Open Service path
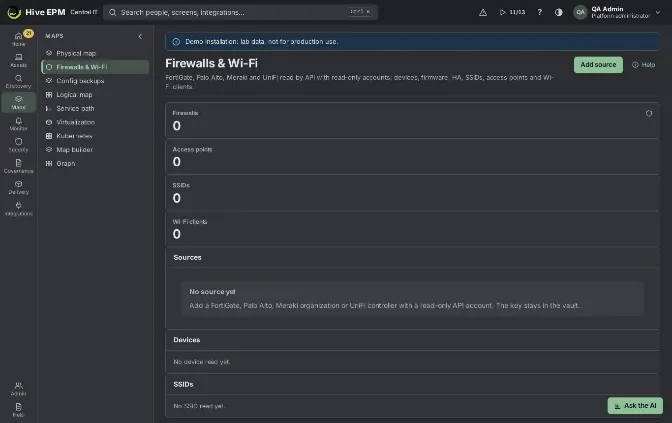The image size is (672, 423). pyautogui.click(x=95, y=108)
